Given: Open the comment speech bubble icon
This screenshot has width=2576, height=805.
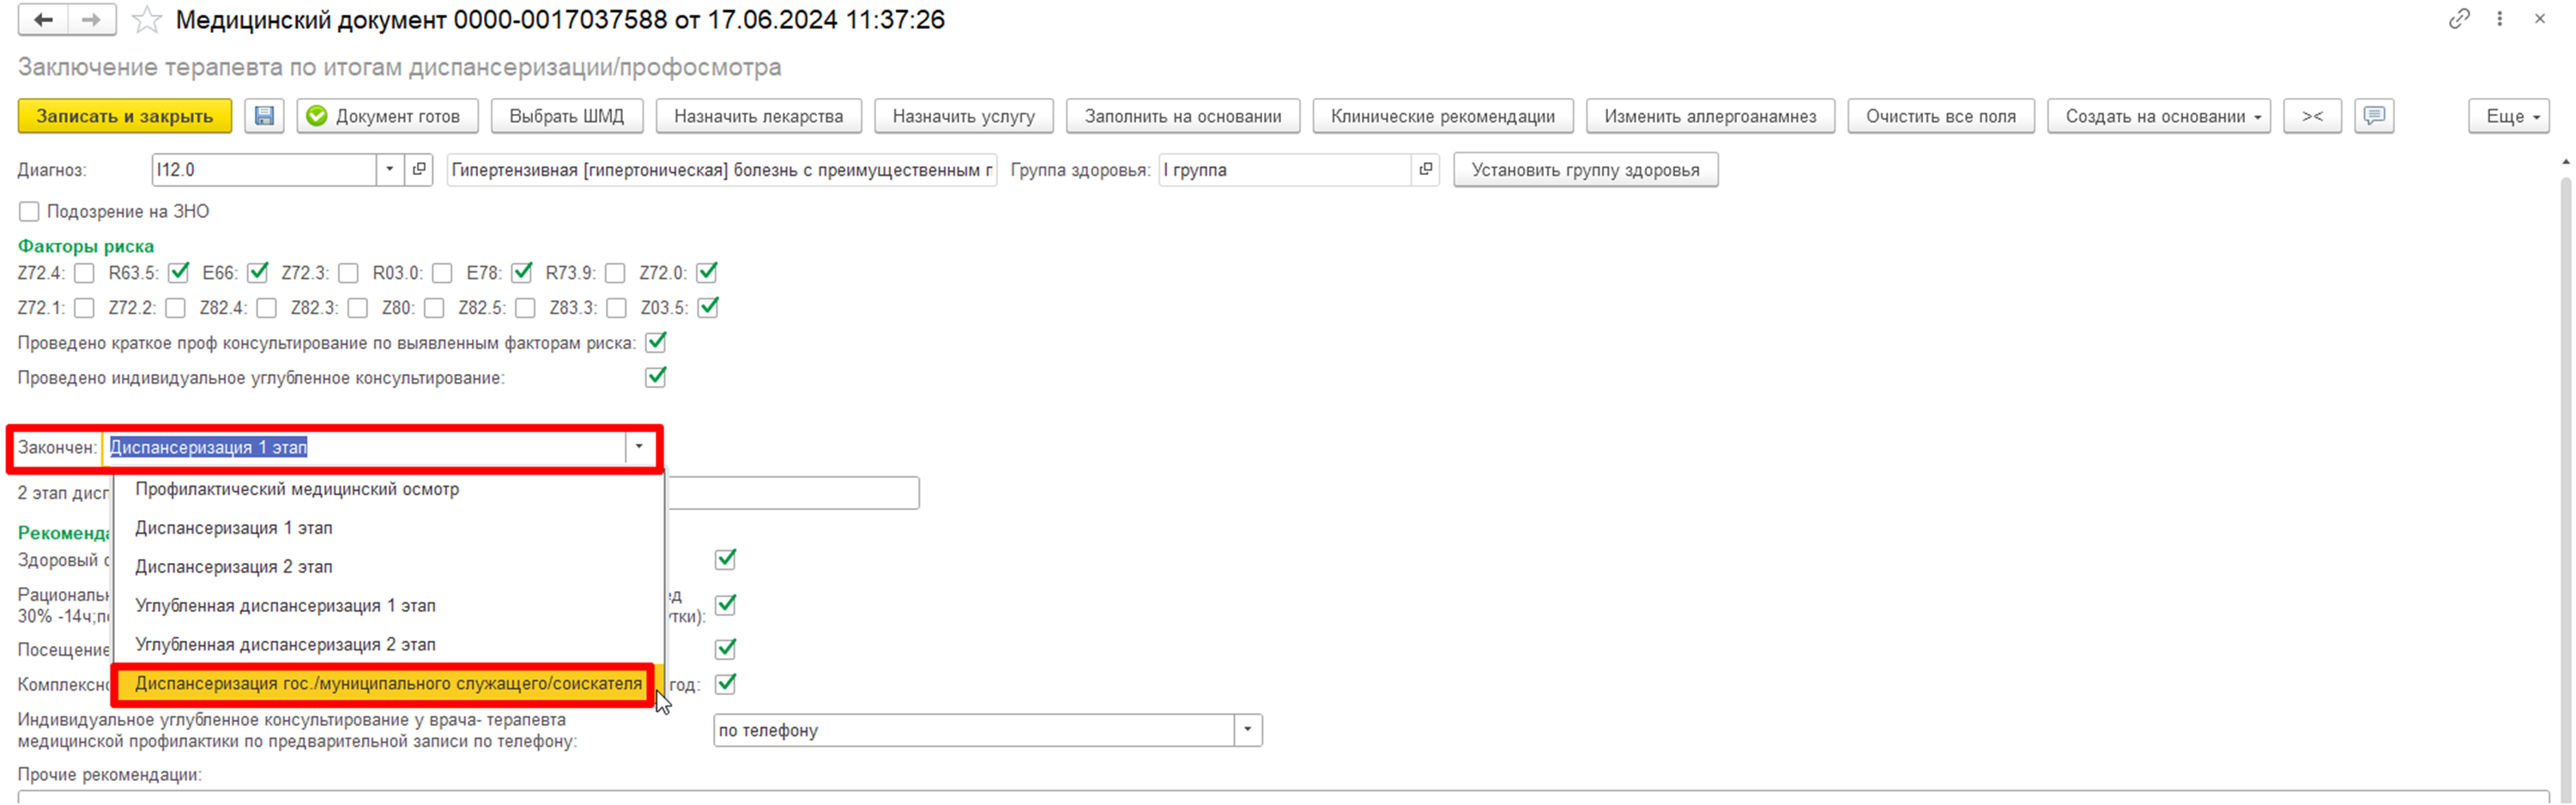Looking at the screenshot, I should tap(2374, 116).
